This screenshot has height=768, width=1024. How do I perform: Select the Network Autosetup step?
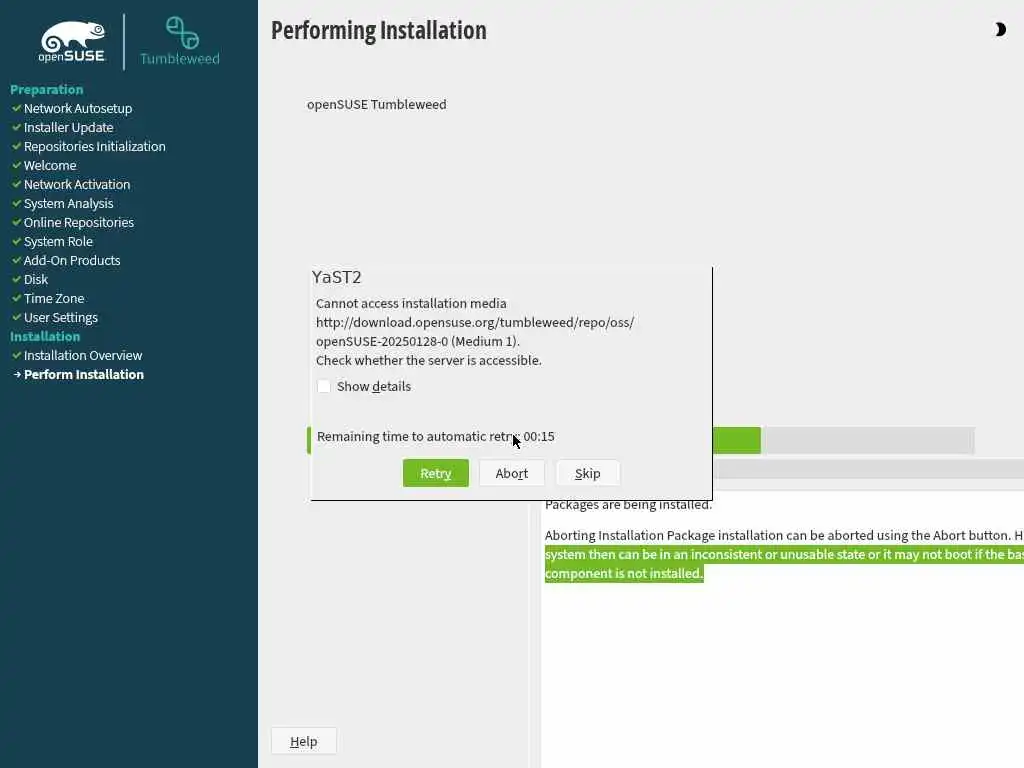click(x=78, y=108)
